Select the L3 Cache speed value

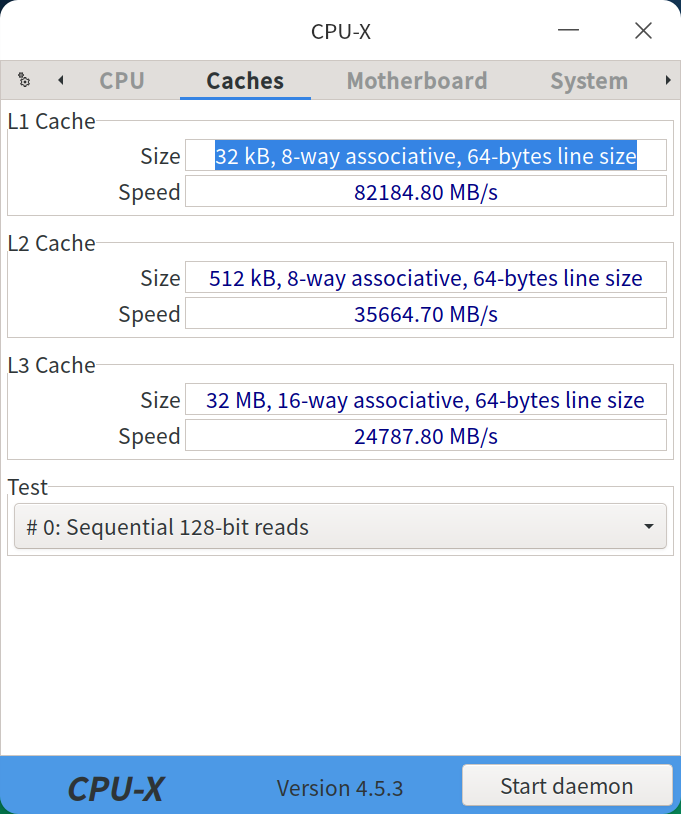[x=426, y=436]
